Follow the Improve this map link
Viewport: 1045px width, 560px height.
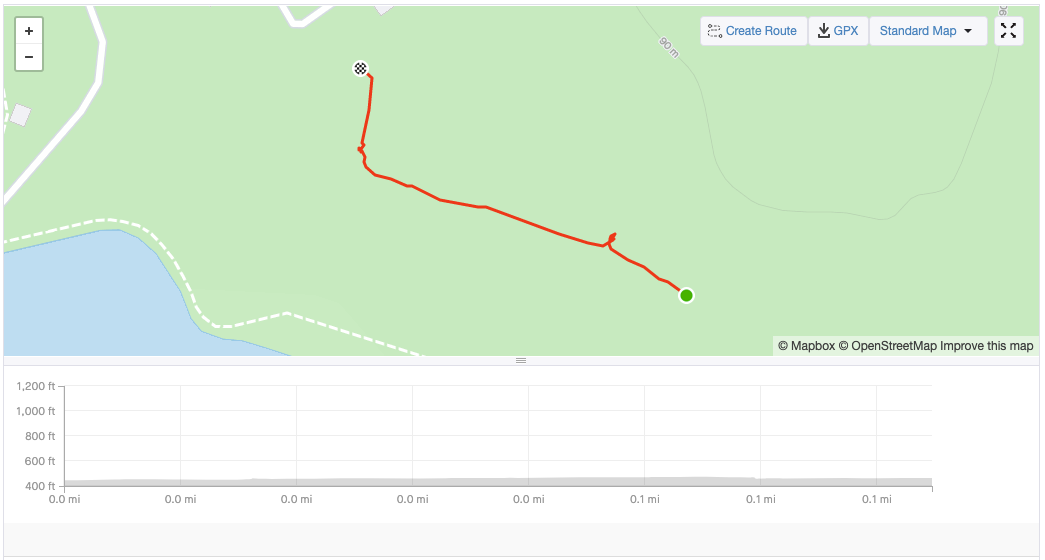coord(986,346)
